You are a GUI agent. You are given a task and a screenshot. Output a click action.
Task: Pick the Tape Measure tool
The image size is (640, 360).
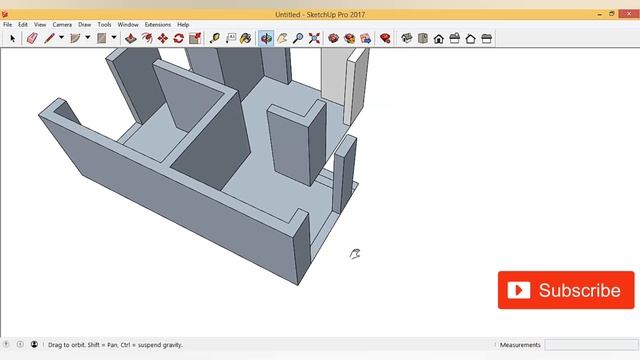[215, 39]
